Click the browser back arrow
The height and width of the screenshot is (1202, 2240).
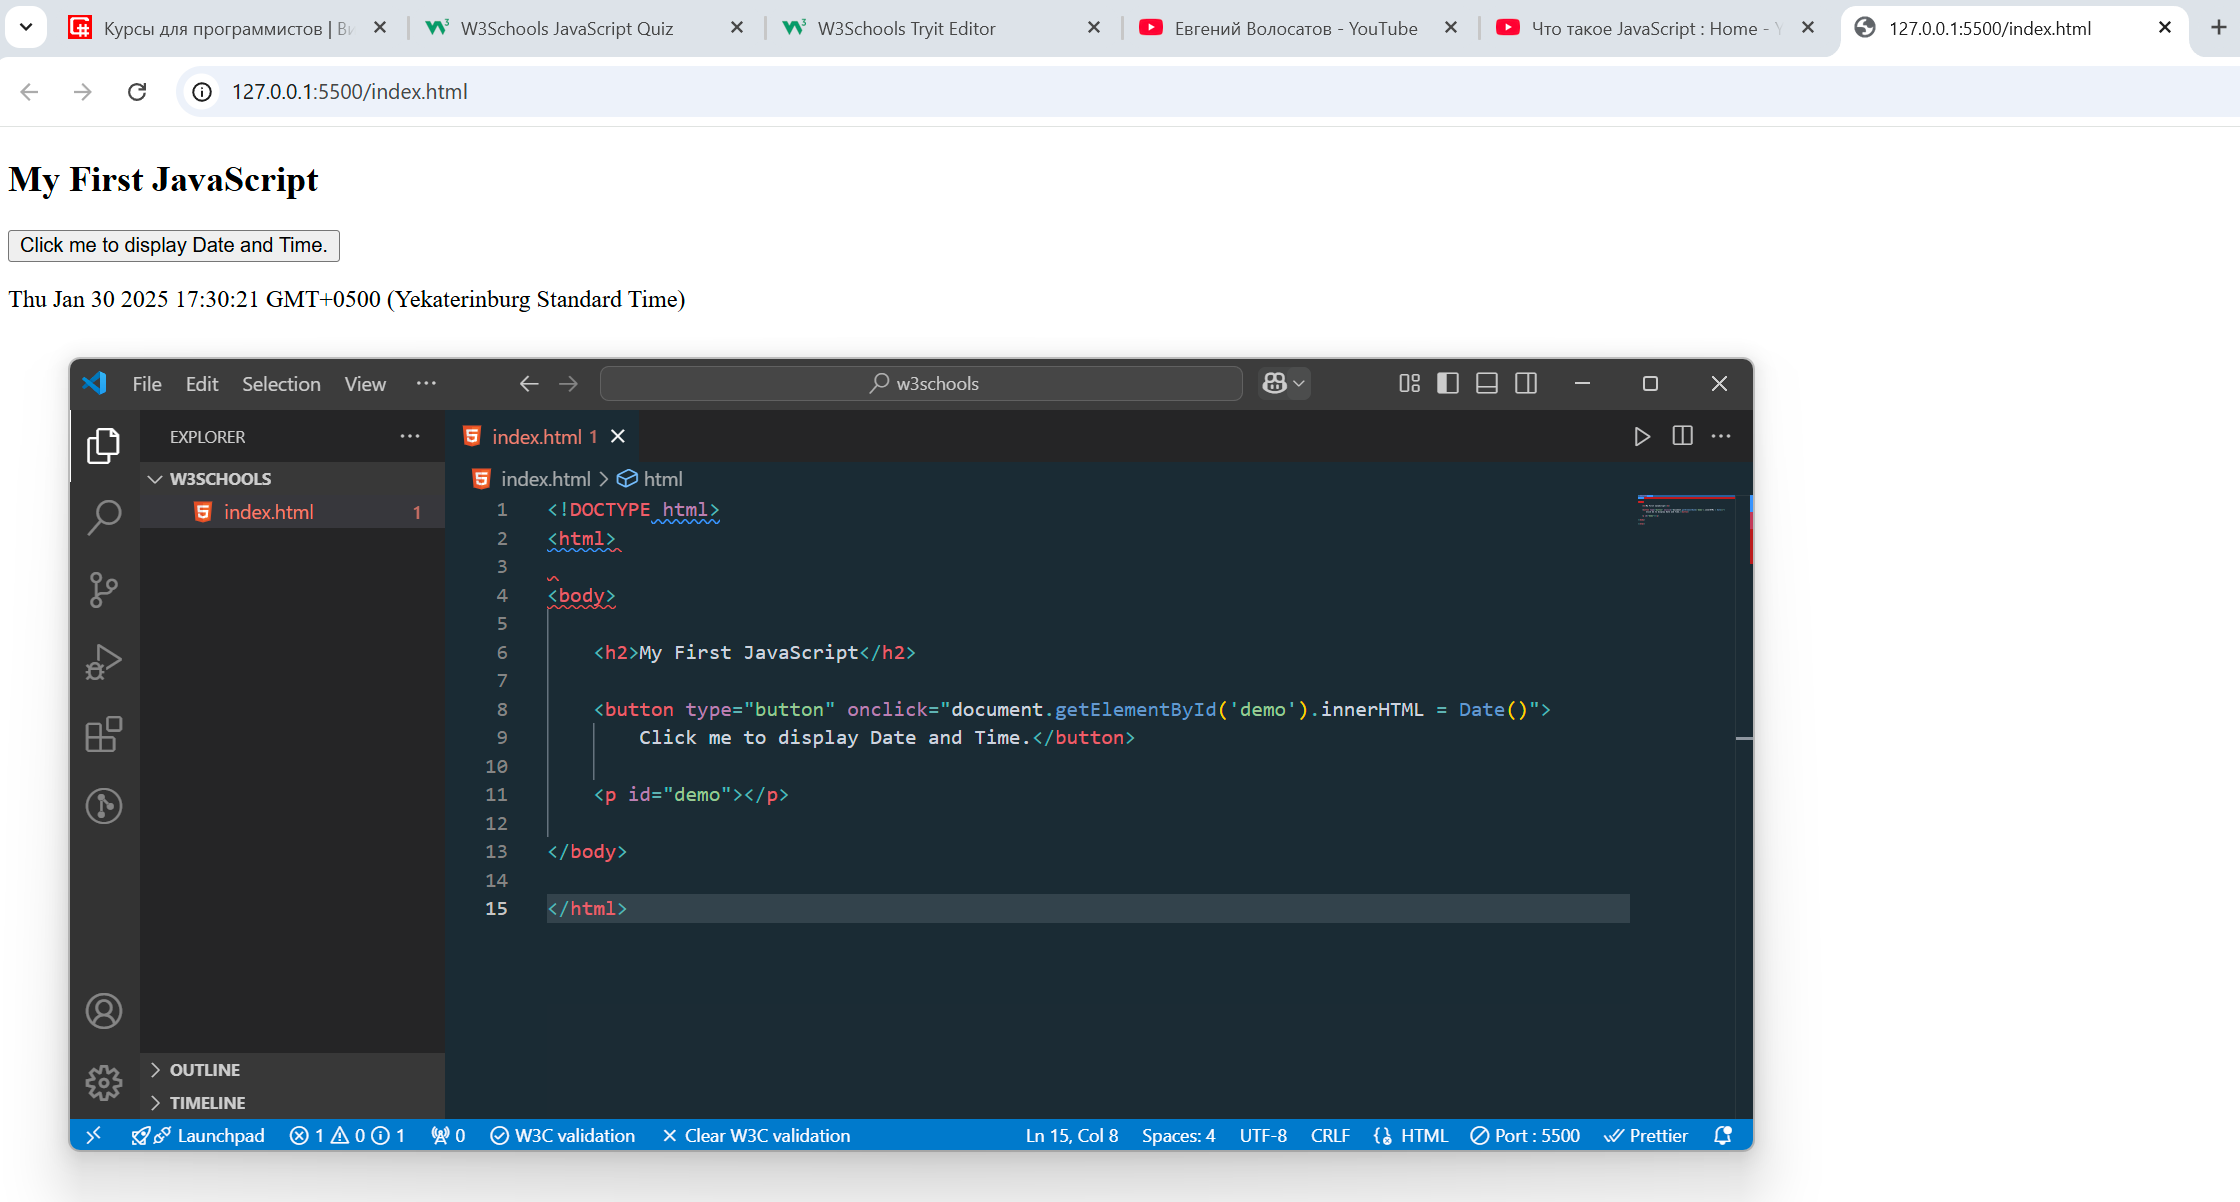29,92
